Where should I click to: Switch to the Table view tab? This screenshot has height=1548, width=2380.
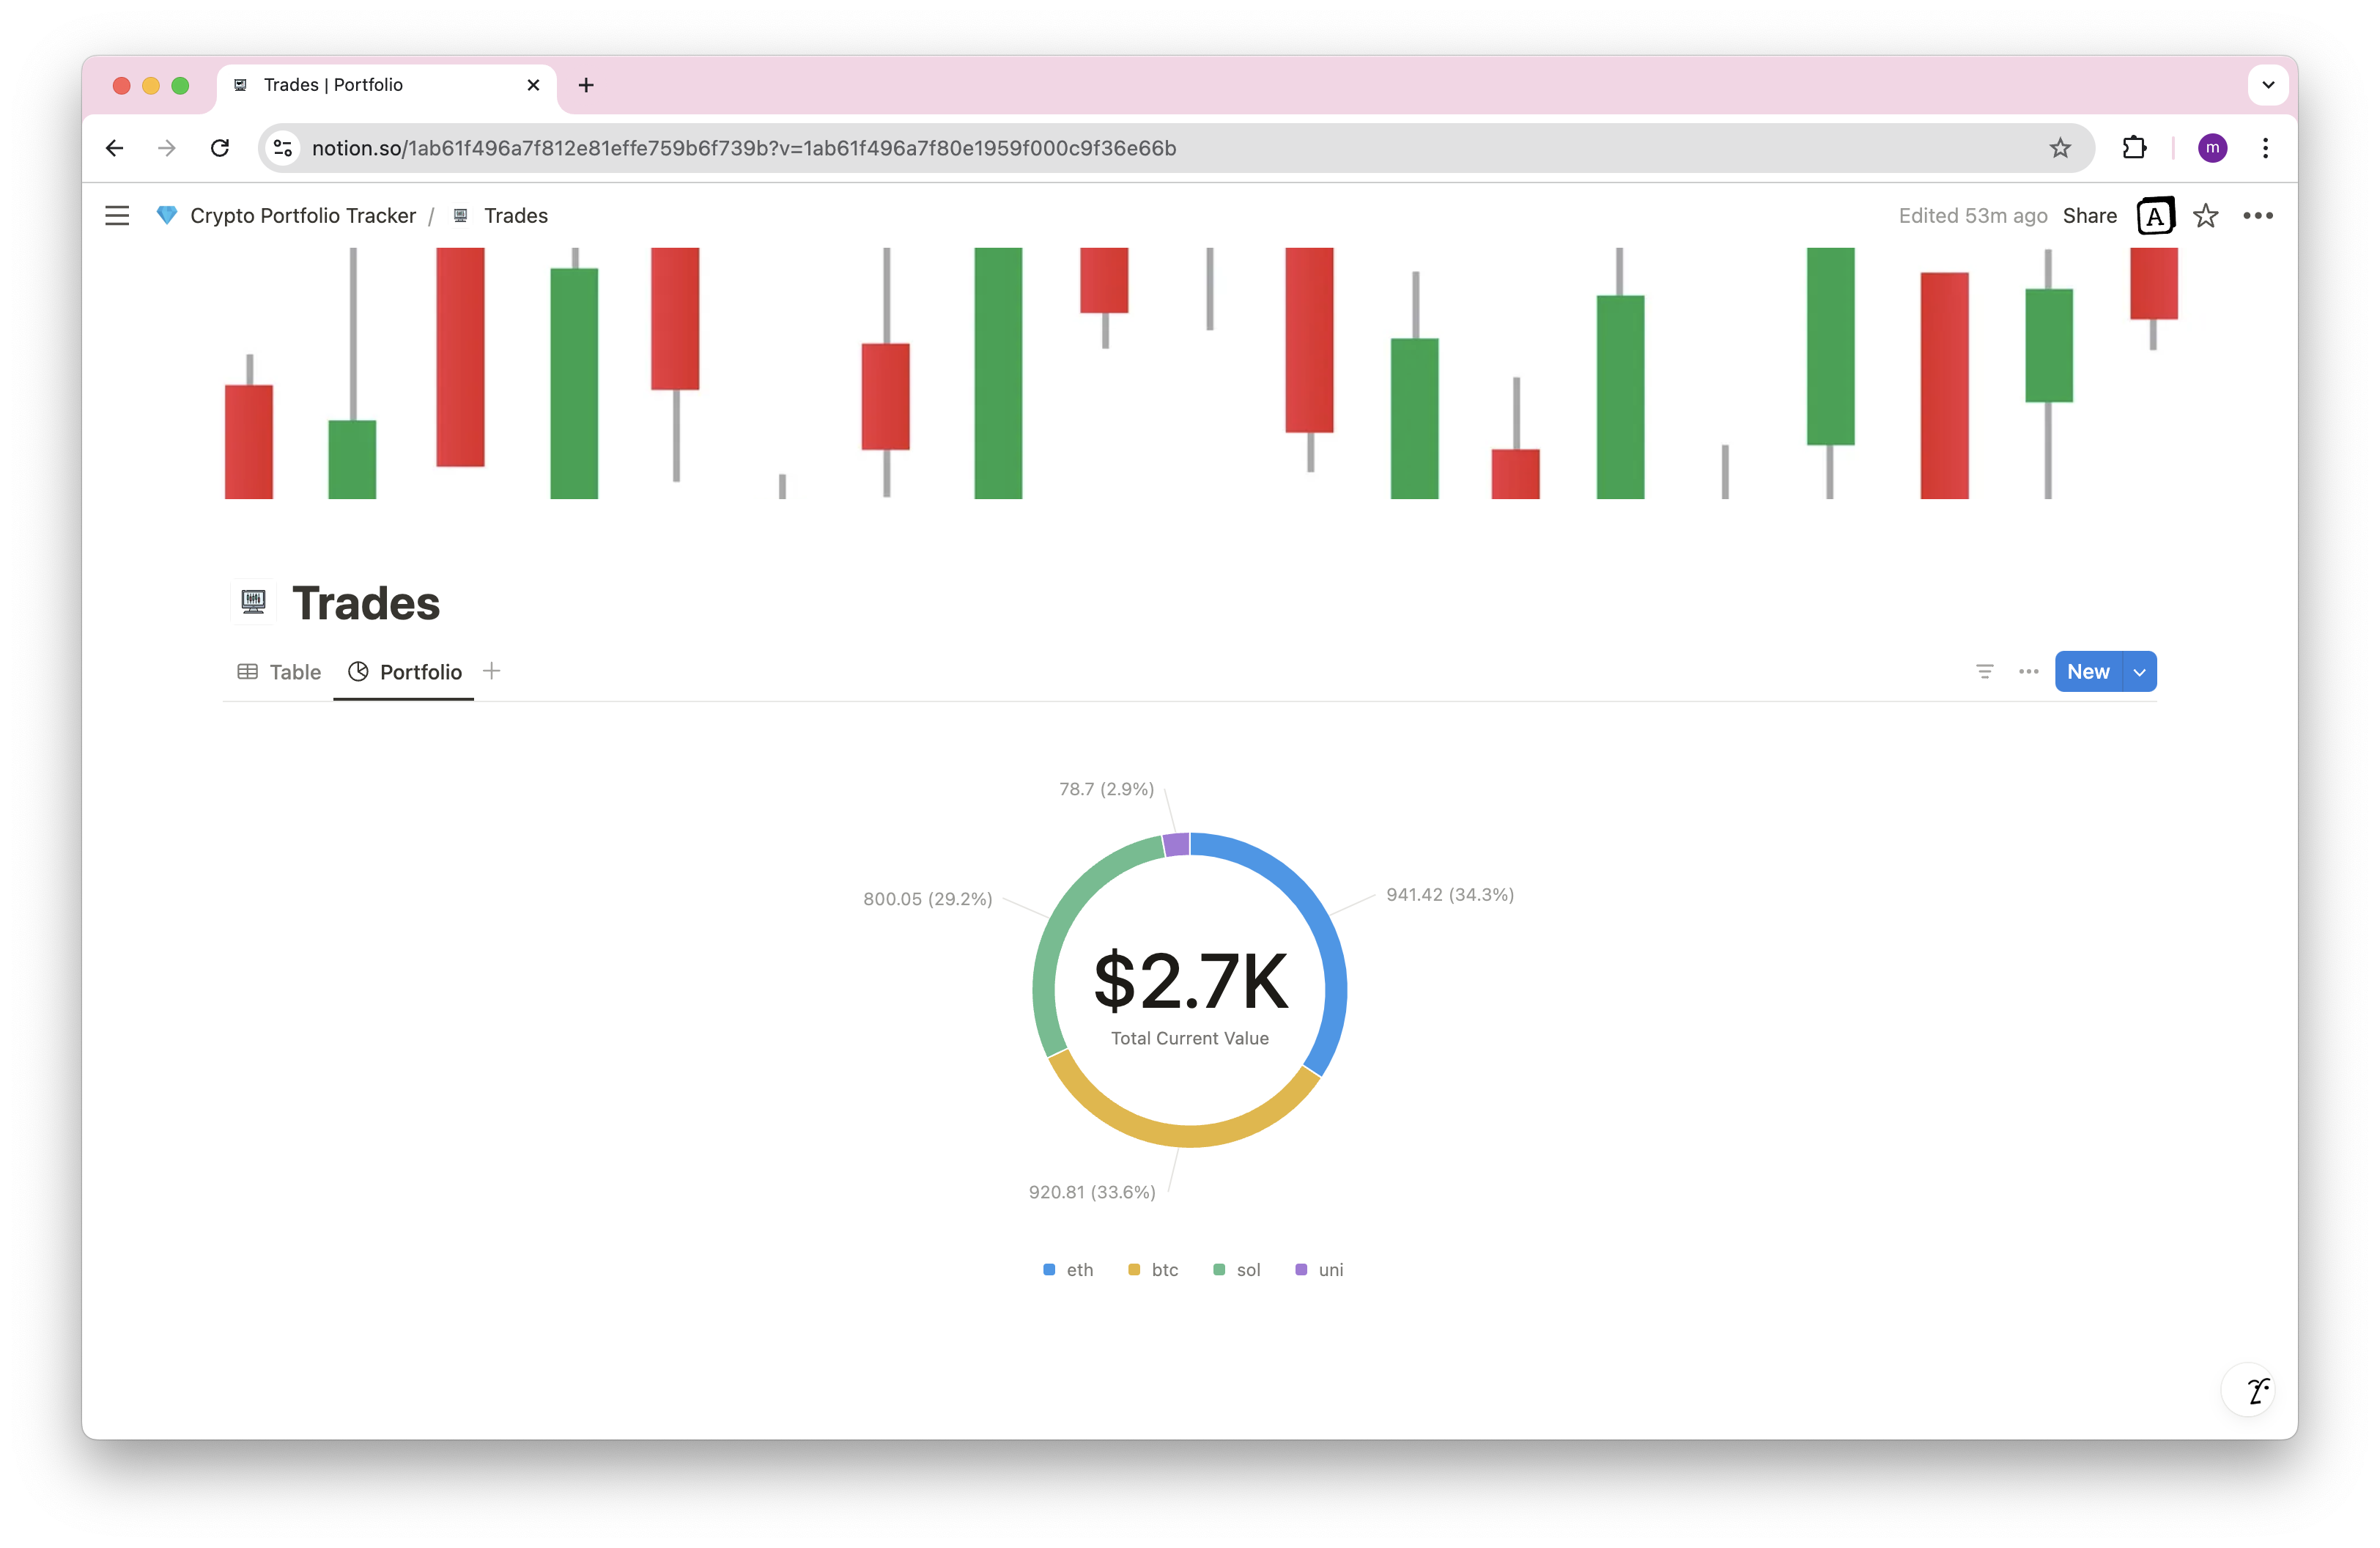coord(279,672)
